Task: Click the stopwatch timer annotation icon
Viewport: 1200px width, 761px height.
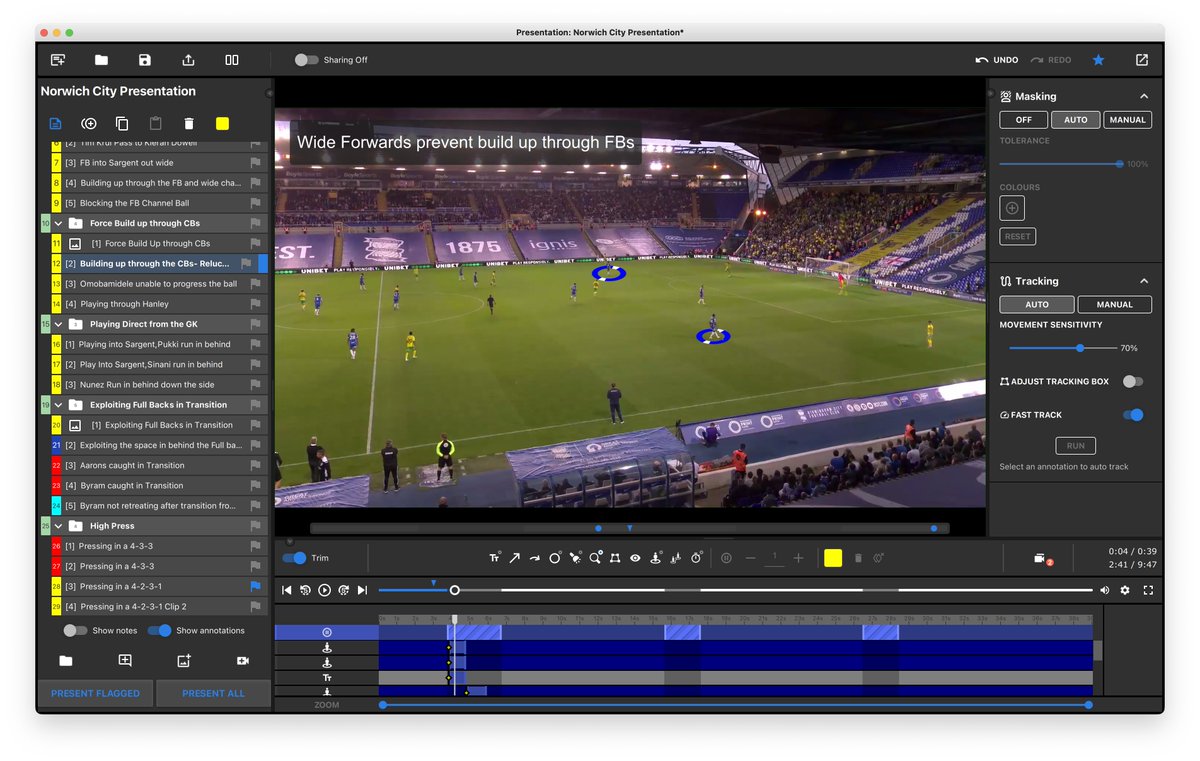Action: pyautogui.click(x=696, y=558)
